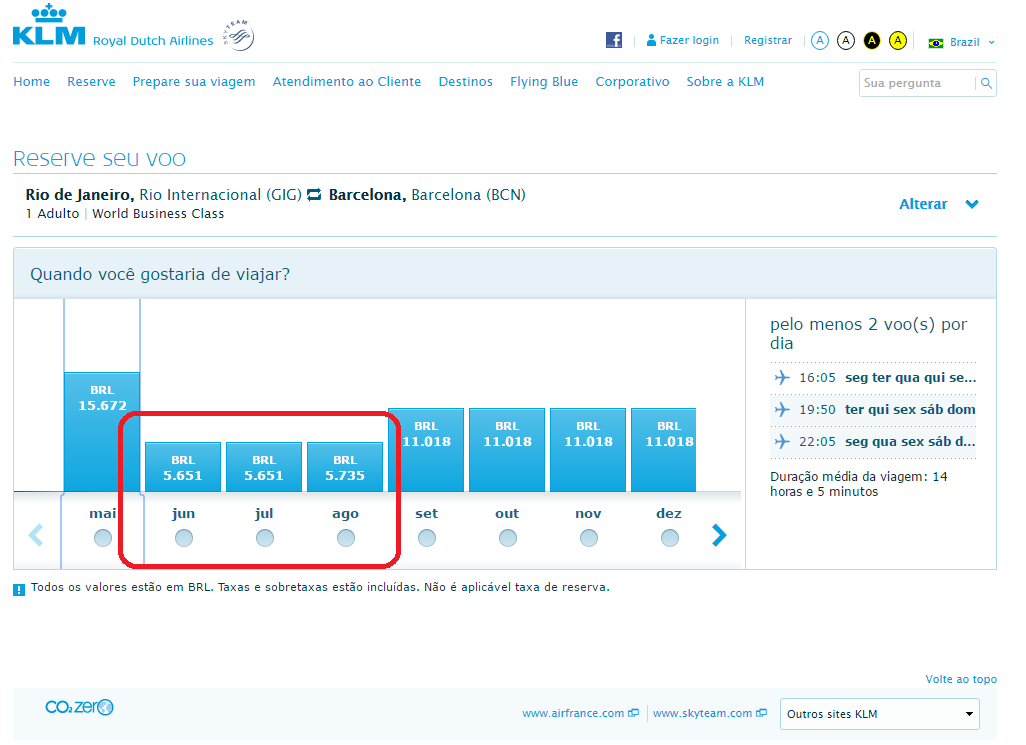Viewport: 1026px width, 745px height.
Task: Click the 16:05 flight days text
Action: click(x=910, y=377)
